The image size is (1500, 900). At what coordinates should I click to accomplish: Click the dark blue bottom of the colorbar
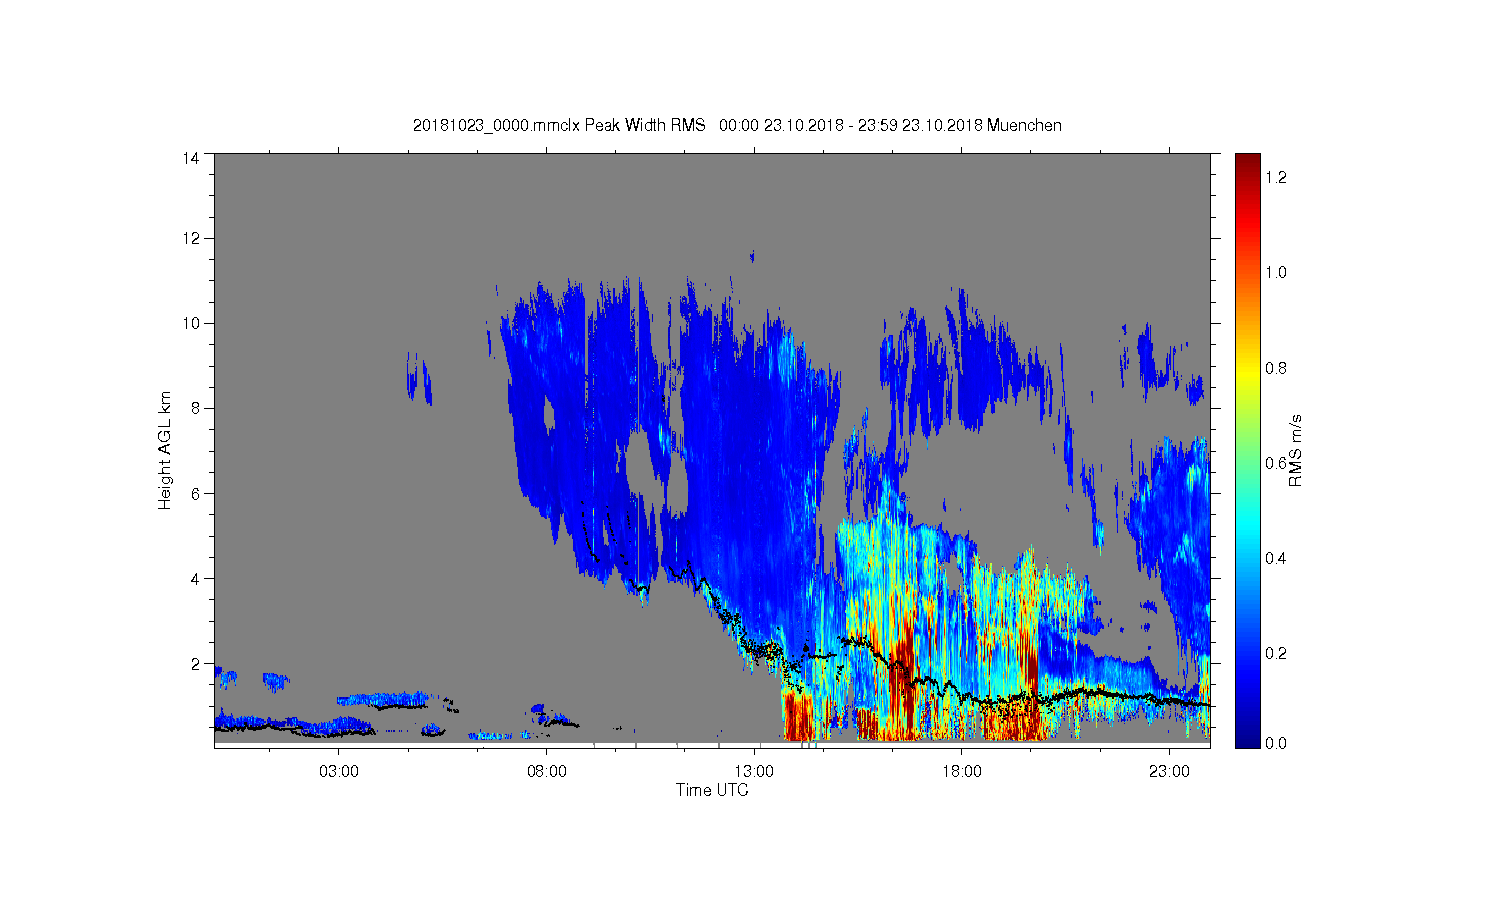point(1247,738)
